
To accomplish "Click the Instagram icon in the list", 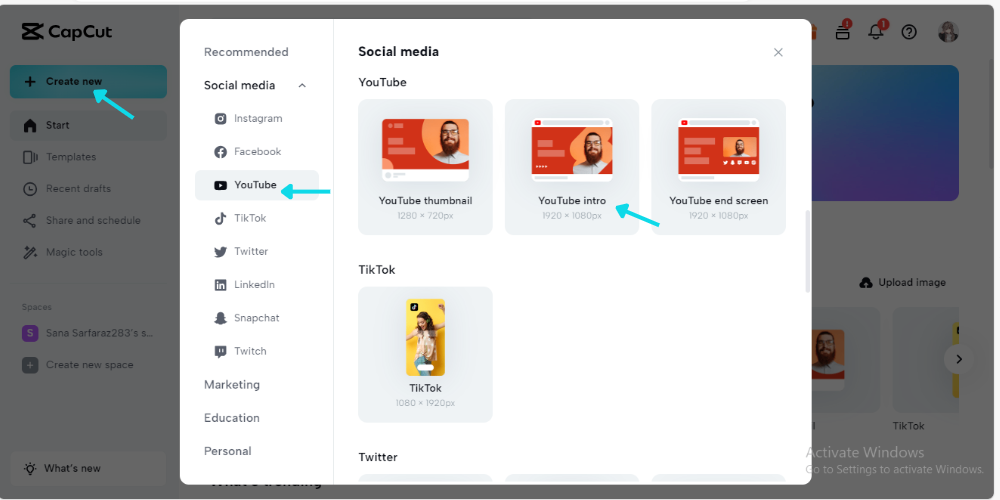I will 221,119.
